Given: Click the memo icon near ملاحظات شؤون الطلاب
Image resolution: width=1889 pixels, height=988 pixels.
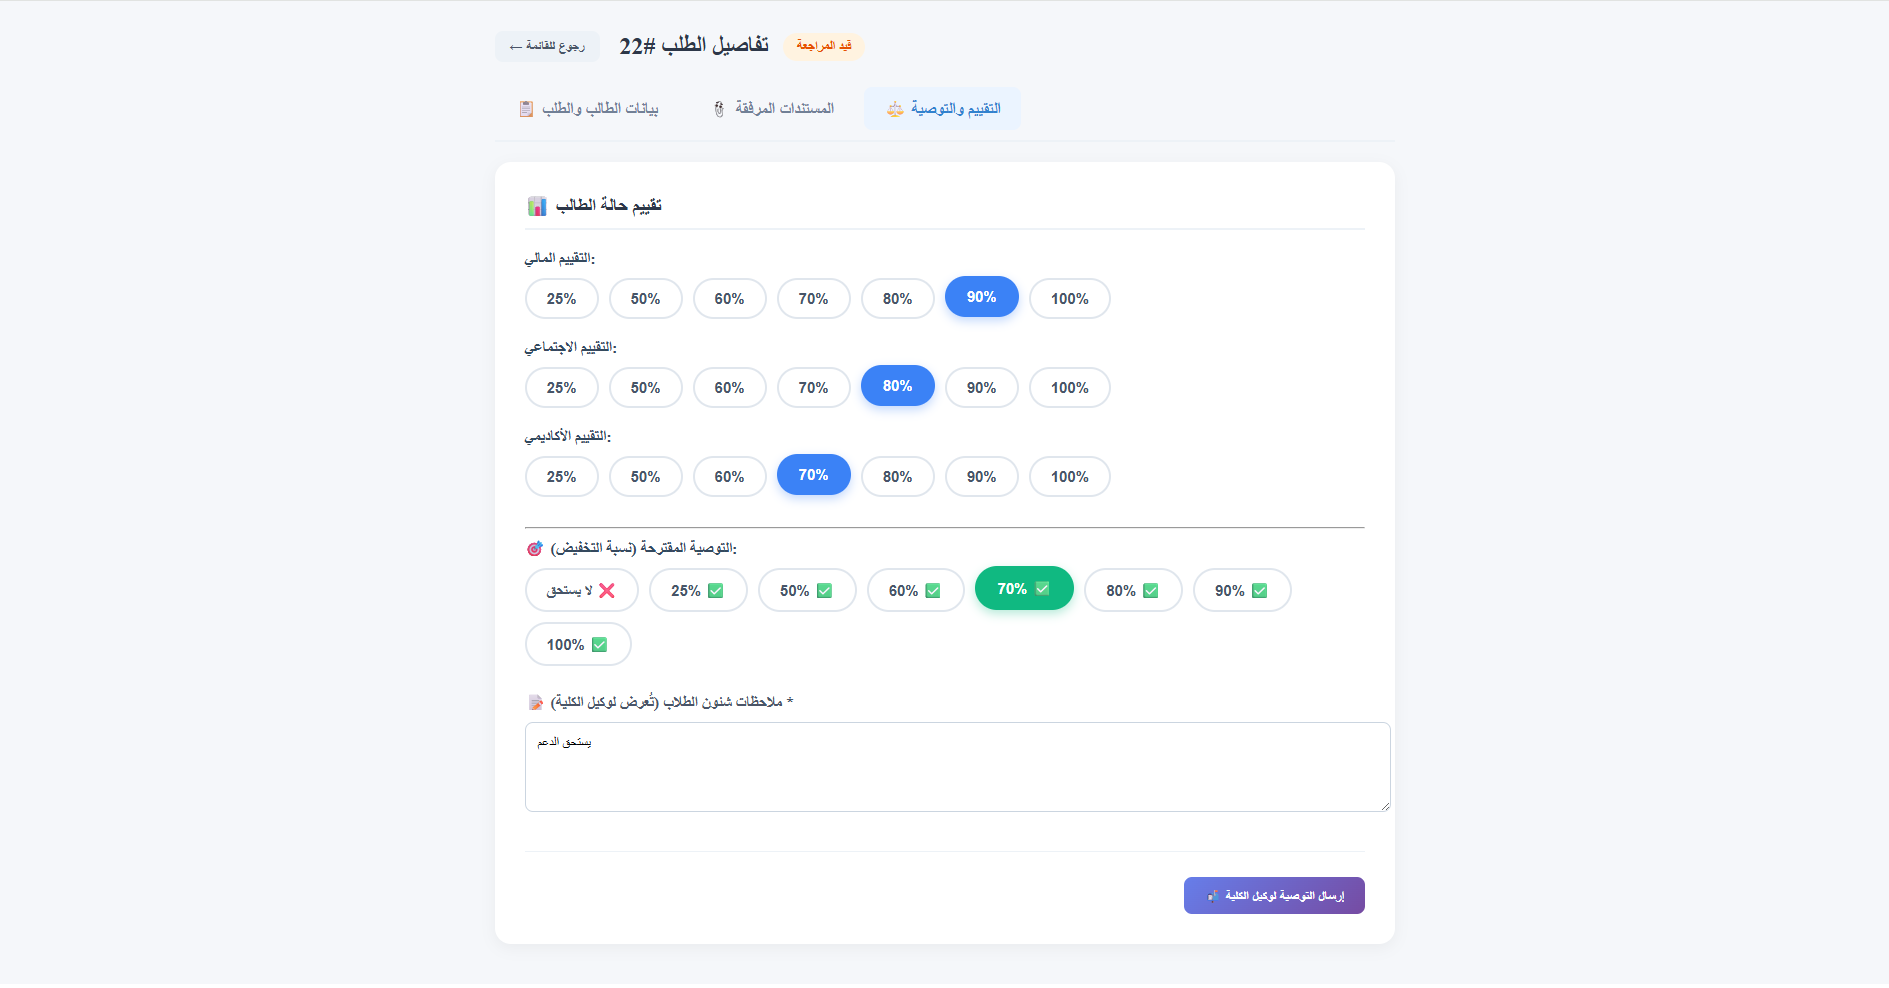Looking at the screenshot, I should (x=536, y=701).
